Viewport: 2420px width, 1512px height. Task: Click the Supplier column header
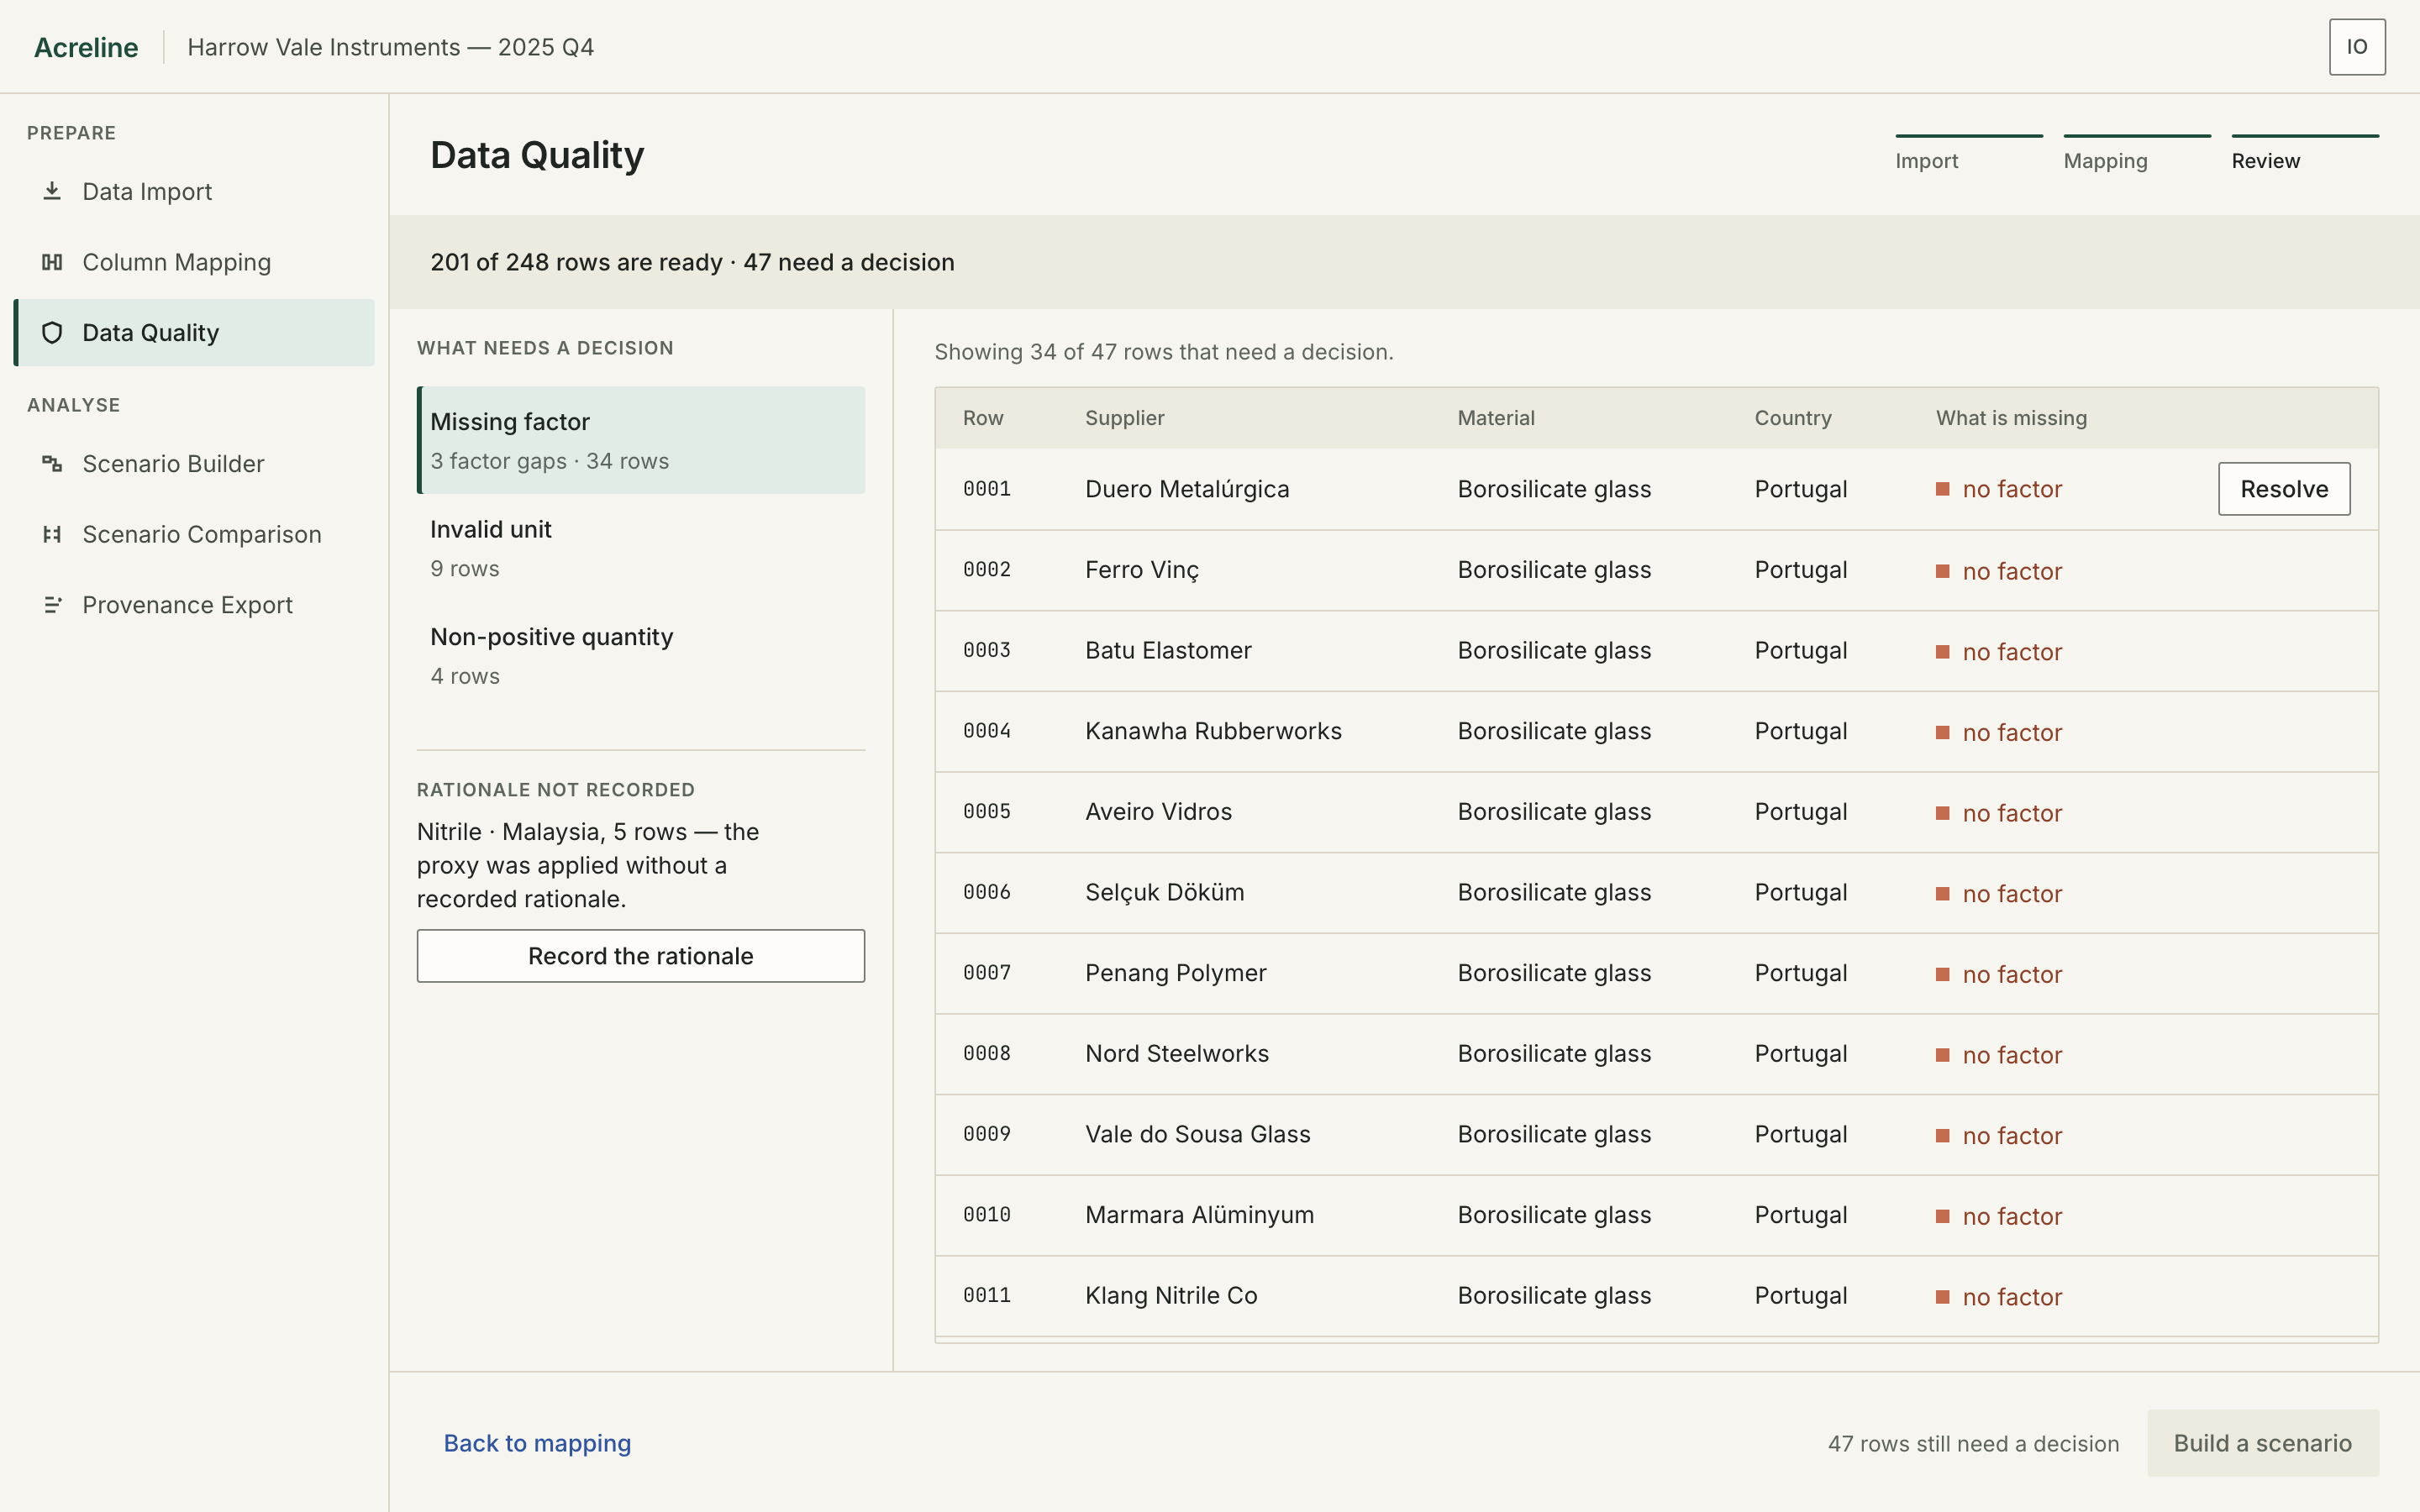(1124, 418)
